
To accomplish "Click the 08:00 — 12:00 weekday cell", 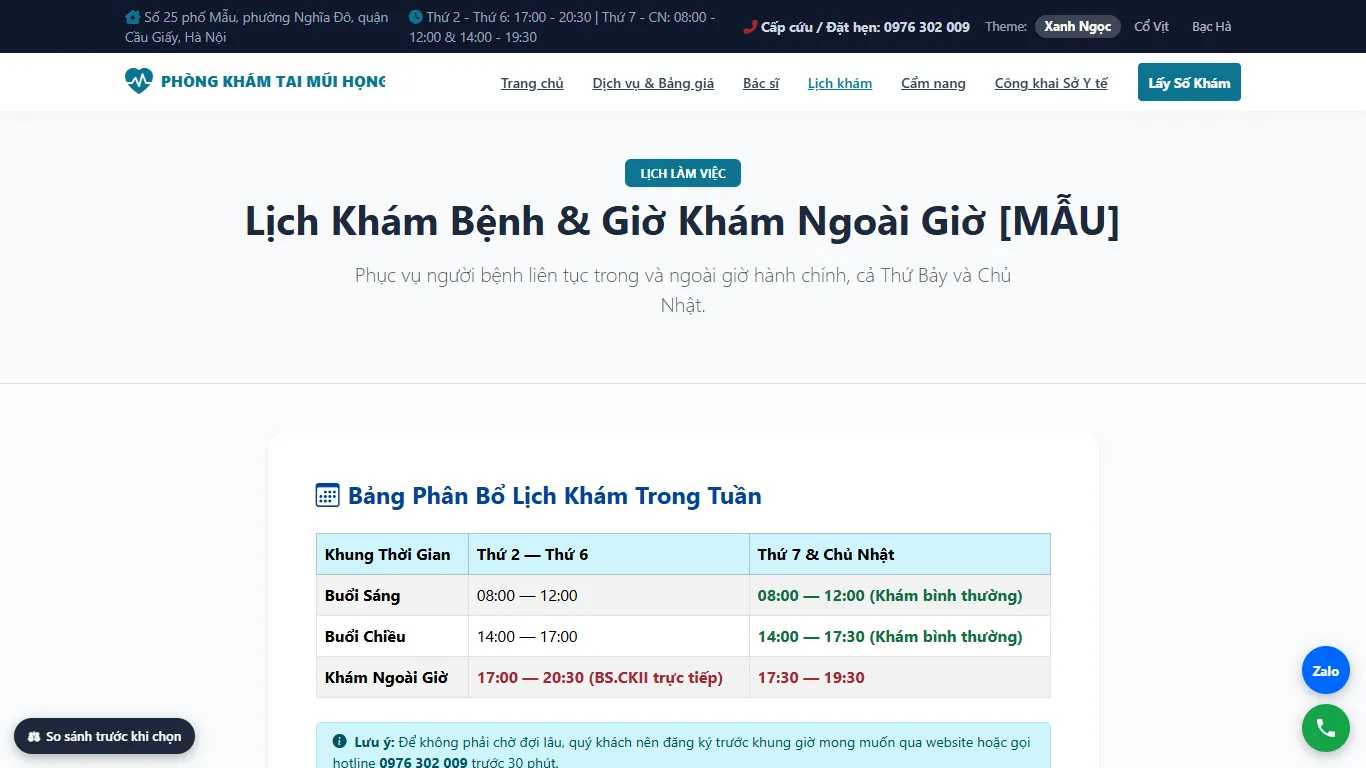I will coord(609,595).
